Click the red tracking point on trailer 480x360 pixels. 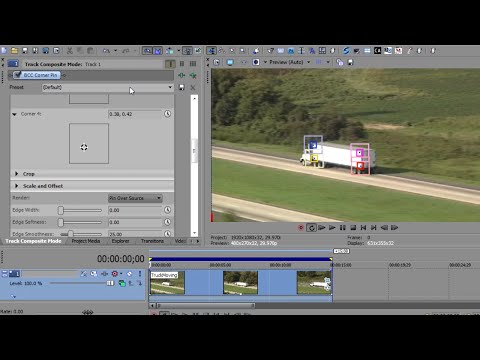[360, 166]
